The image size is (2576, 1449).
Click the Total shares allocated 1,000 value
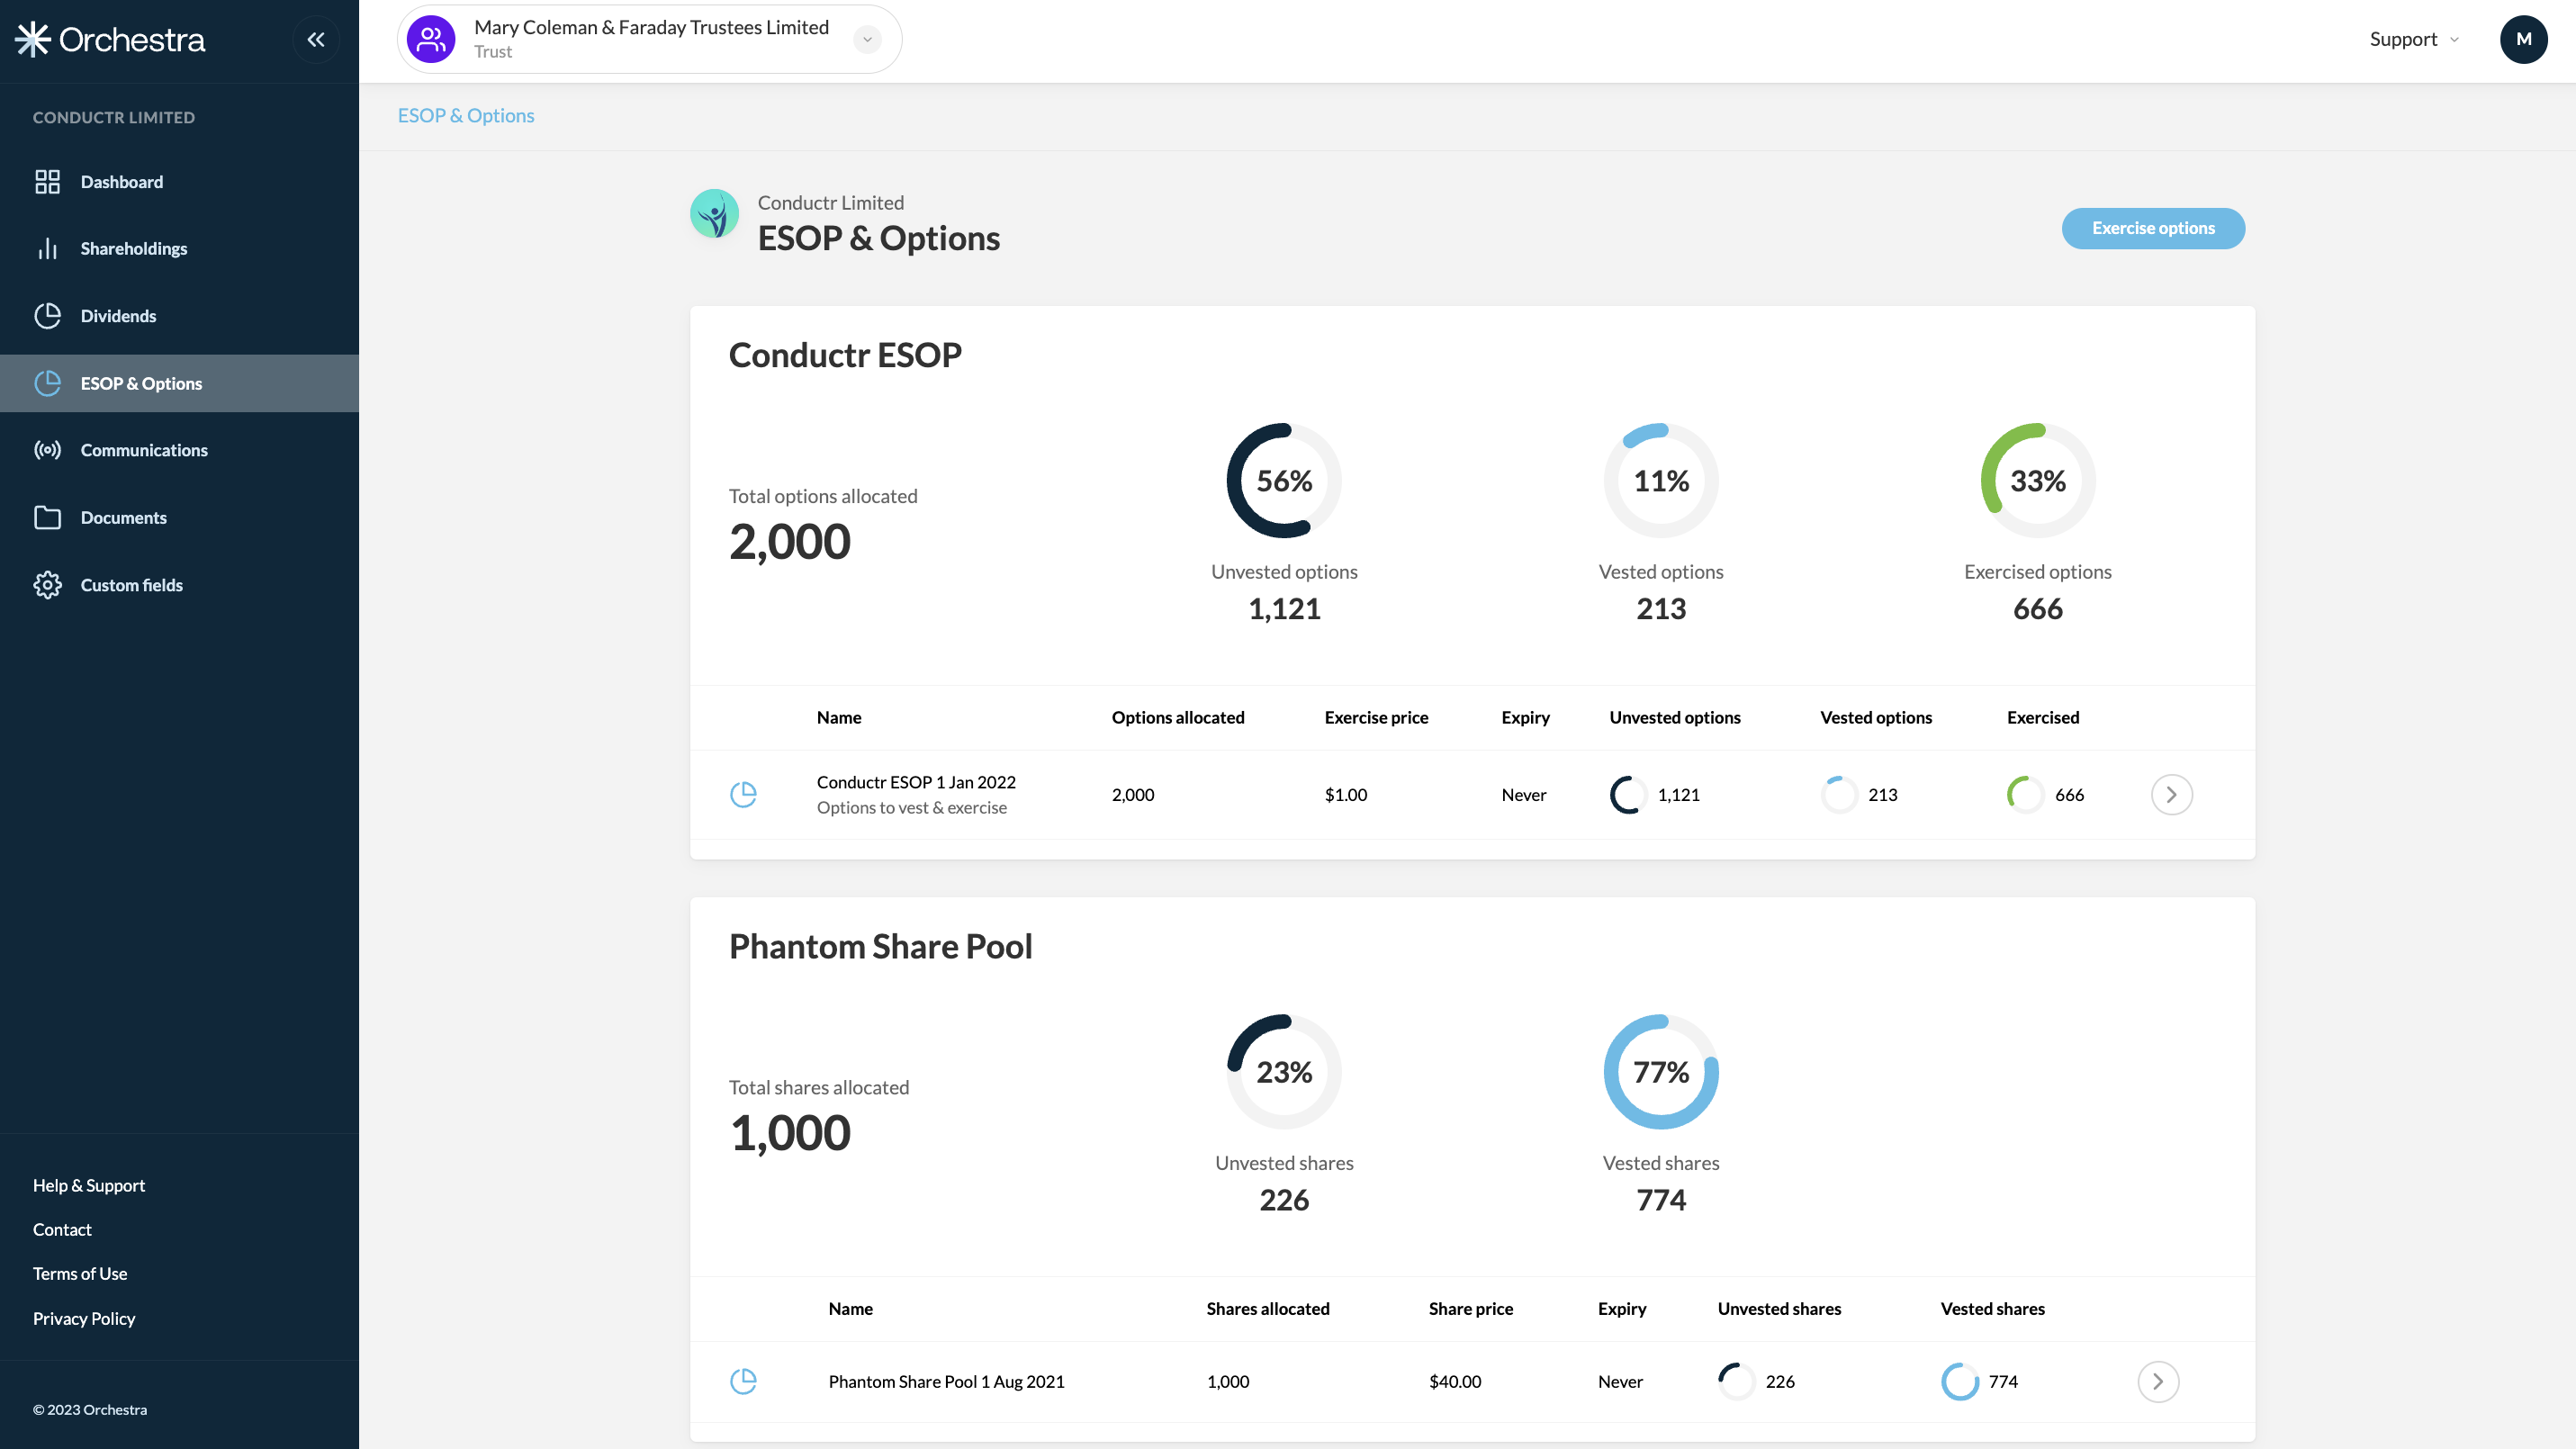coord(790,1133)
